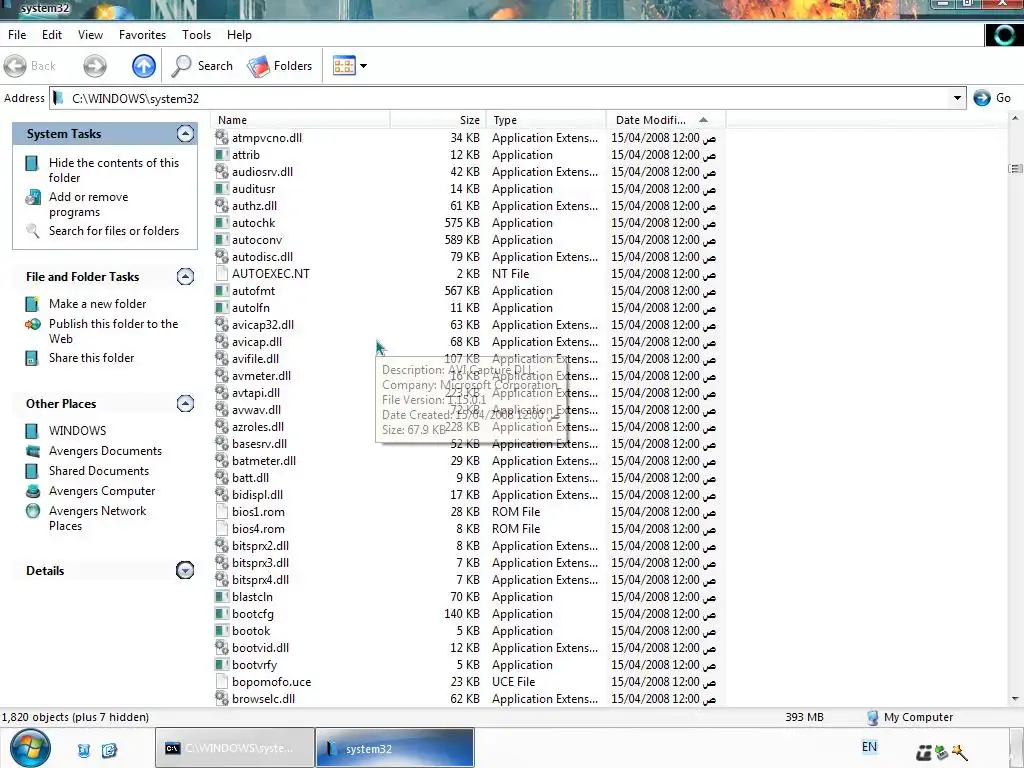Select the autochk application icon

[222, 223]
